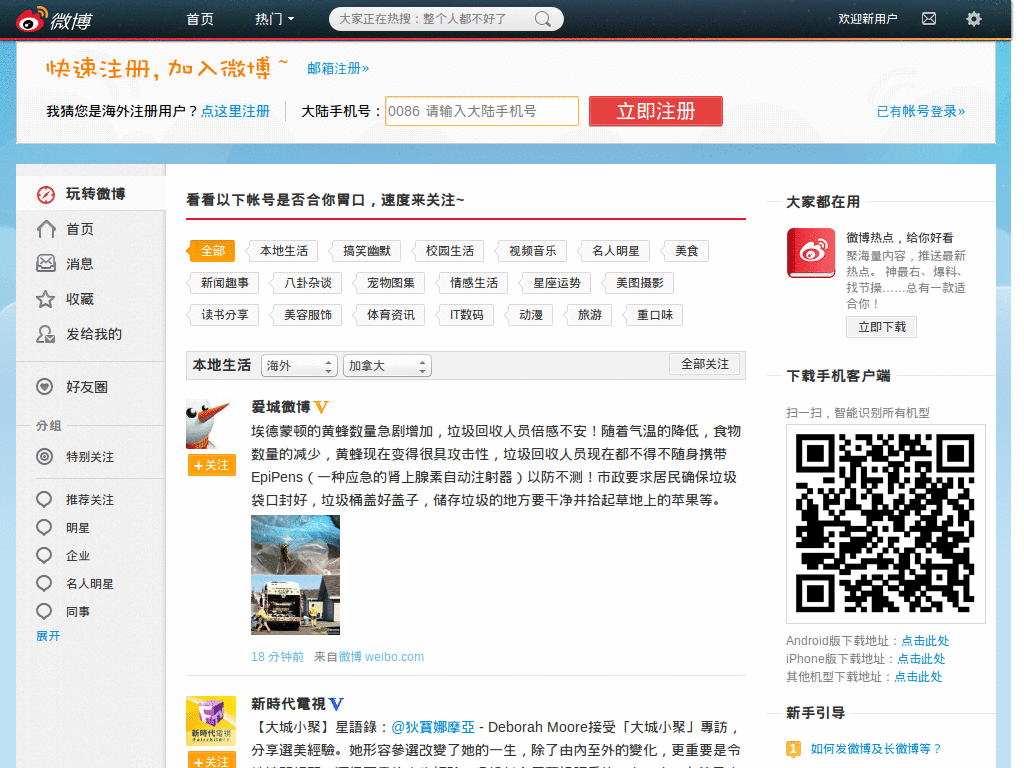Select the 八卦杂谈 category tag
Screen dimensions: 1024x768
(307, 283)
